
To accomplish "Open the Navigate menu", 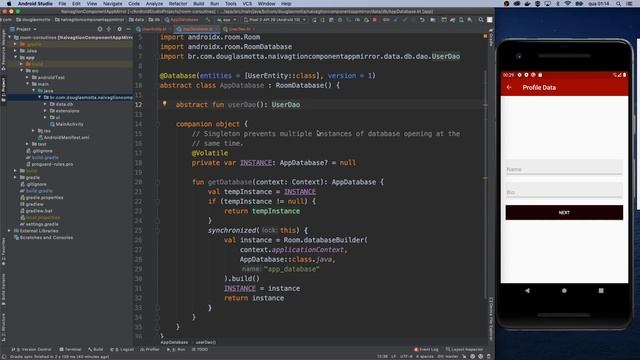I will 112,3.
